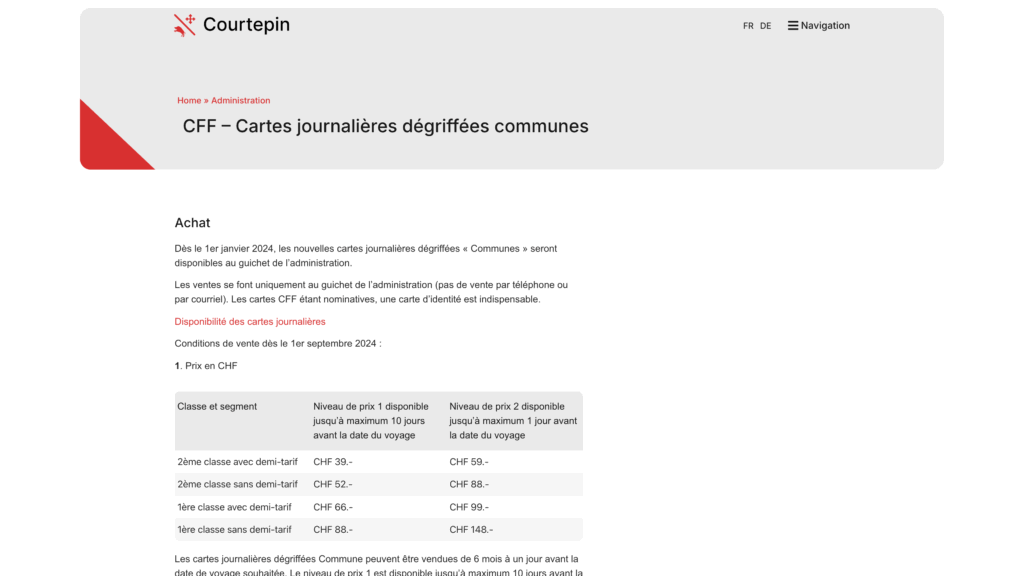Open the hamburger Navigation menu
The height and width of the screenshot is (576, 1024).
coord(818,25)
